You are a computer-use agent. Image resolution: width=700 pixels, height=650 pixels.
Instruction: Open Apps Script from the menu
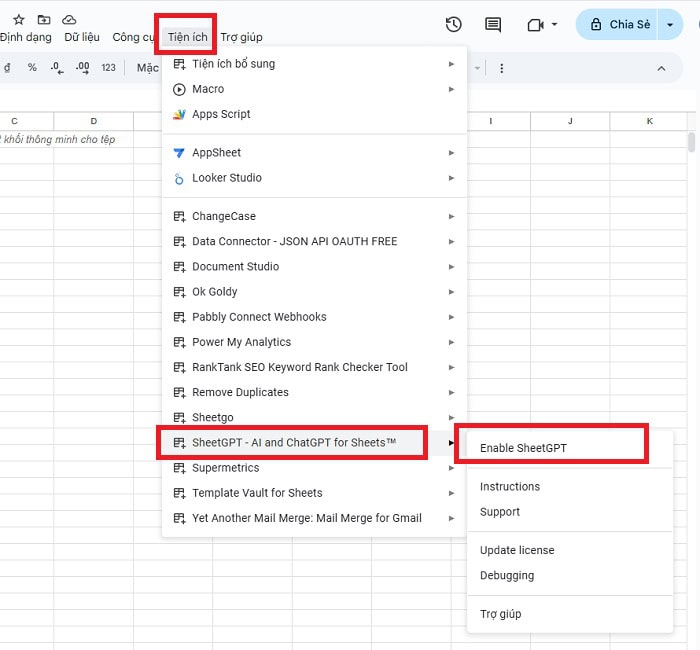tap(221, 114)
